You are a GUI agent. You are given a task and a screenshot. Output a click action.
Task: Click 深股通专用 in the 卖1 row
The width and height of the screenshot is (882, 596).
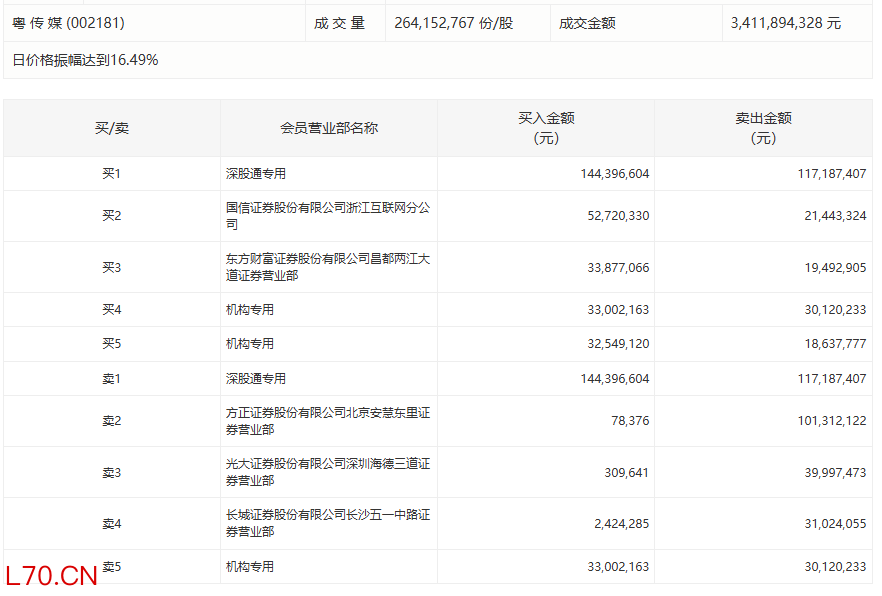pyautogui.click(x=256, y=379)
